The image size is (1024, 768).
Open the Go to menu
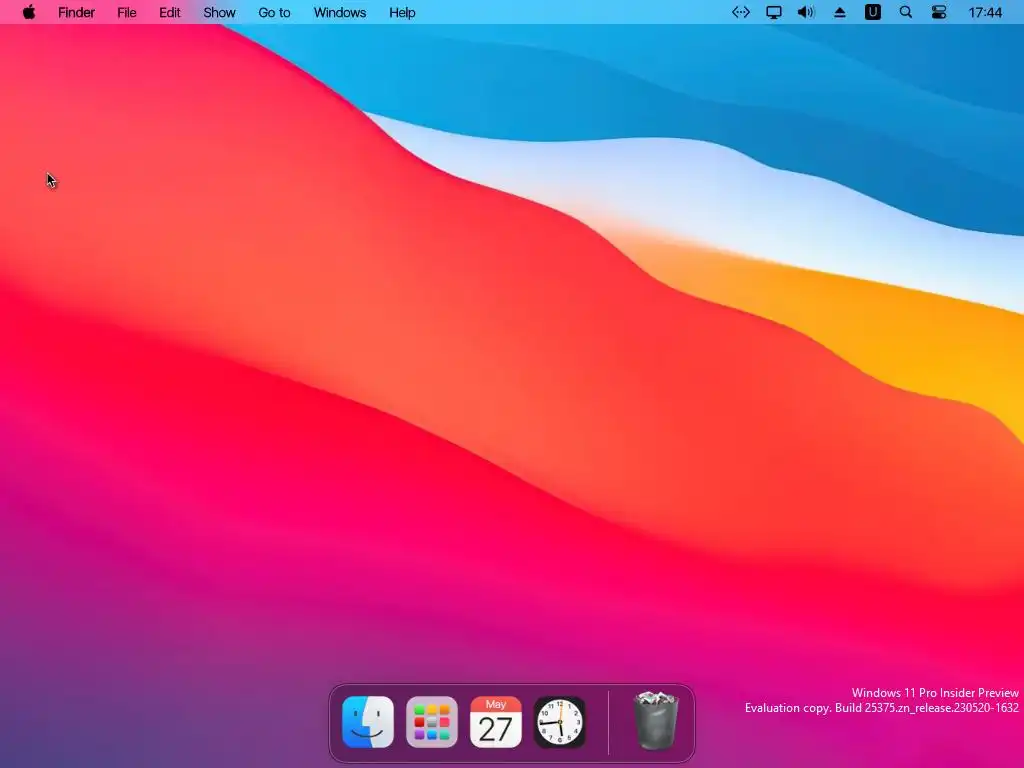(x=274, y=12)
